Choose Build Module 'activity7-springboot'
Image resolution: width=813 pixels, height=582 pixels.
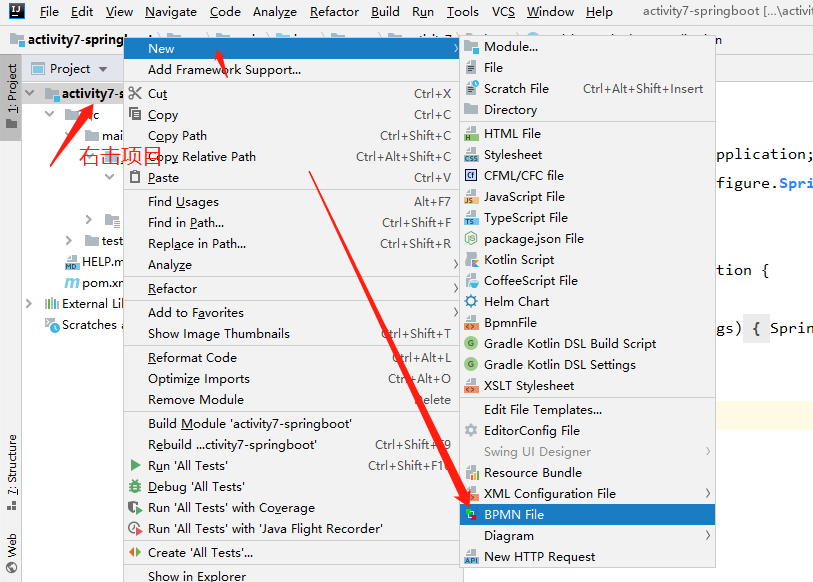pos(291,424)
